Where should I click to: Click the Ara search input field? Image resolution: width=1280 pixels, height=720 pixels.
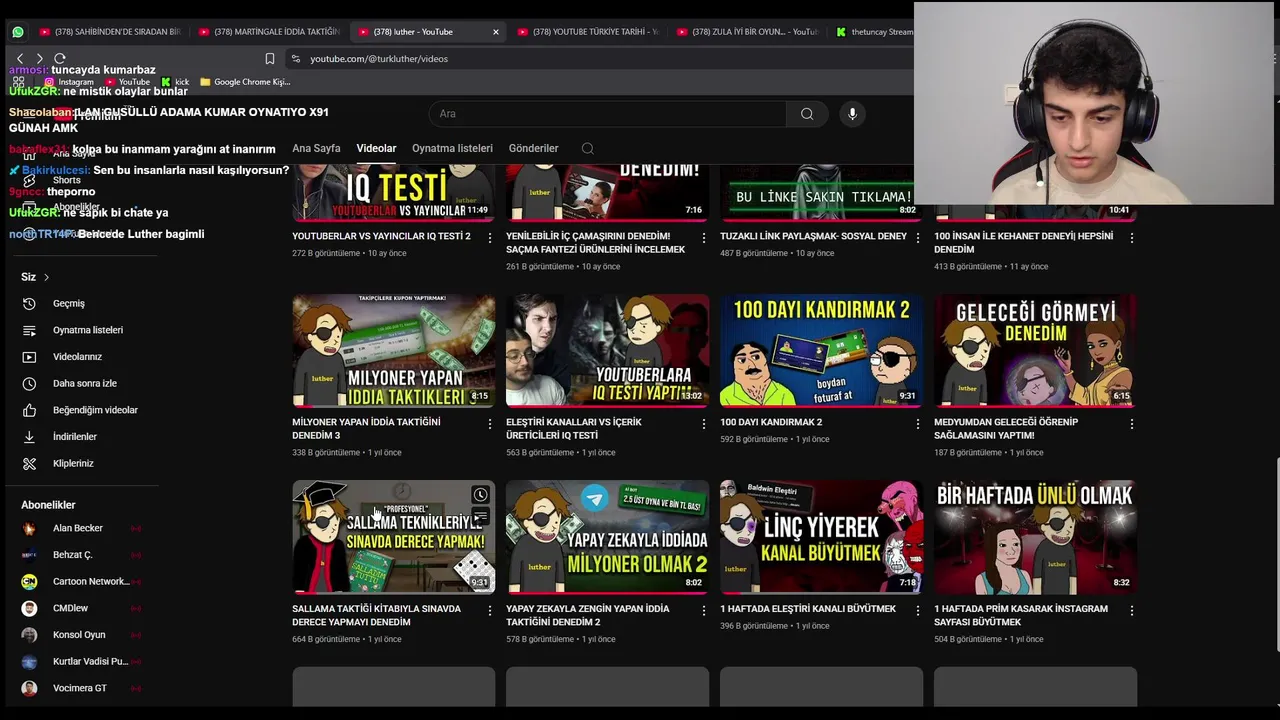(607, 114)
